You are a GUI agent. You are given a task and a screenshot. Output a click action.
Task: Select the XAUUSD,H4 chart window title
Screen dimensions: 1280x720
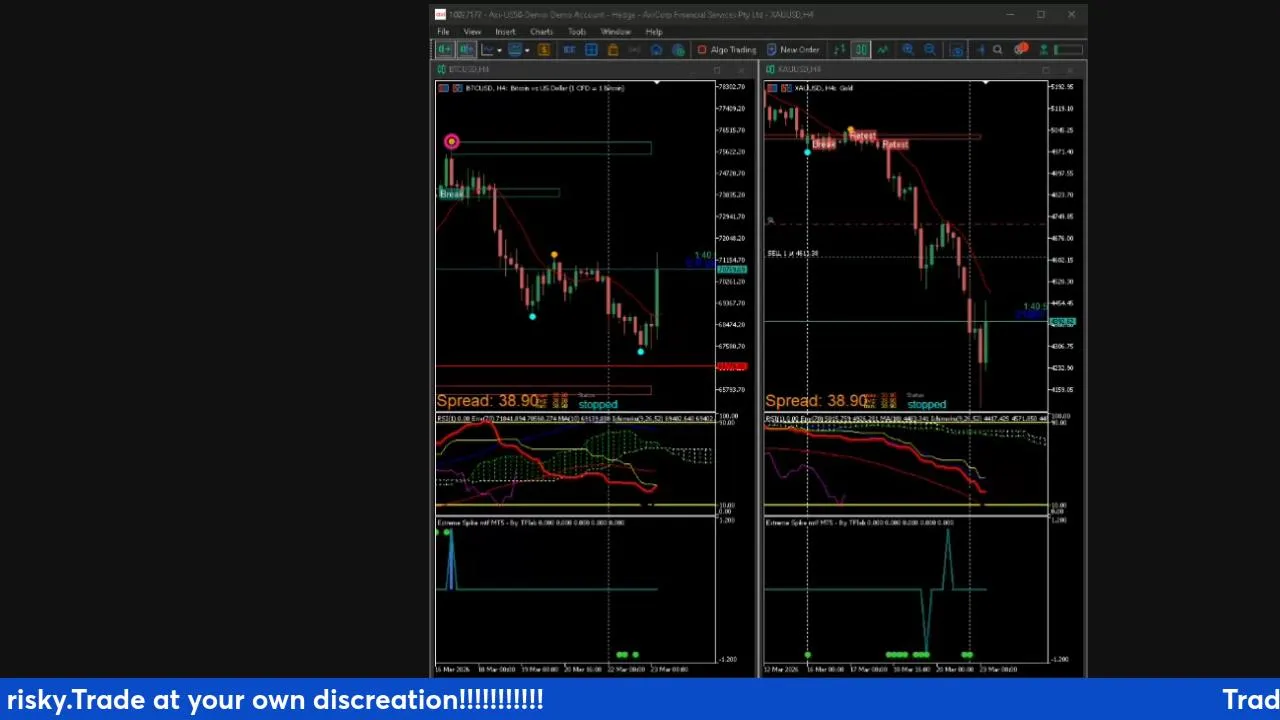click(799, 69)
